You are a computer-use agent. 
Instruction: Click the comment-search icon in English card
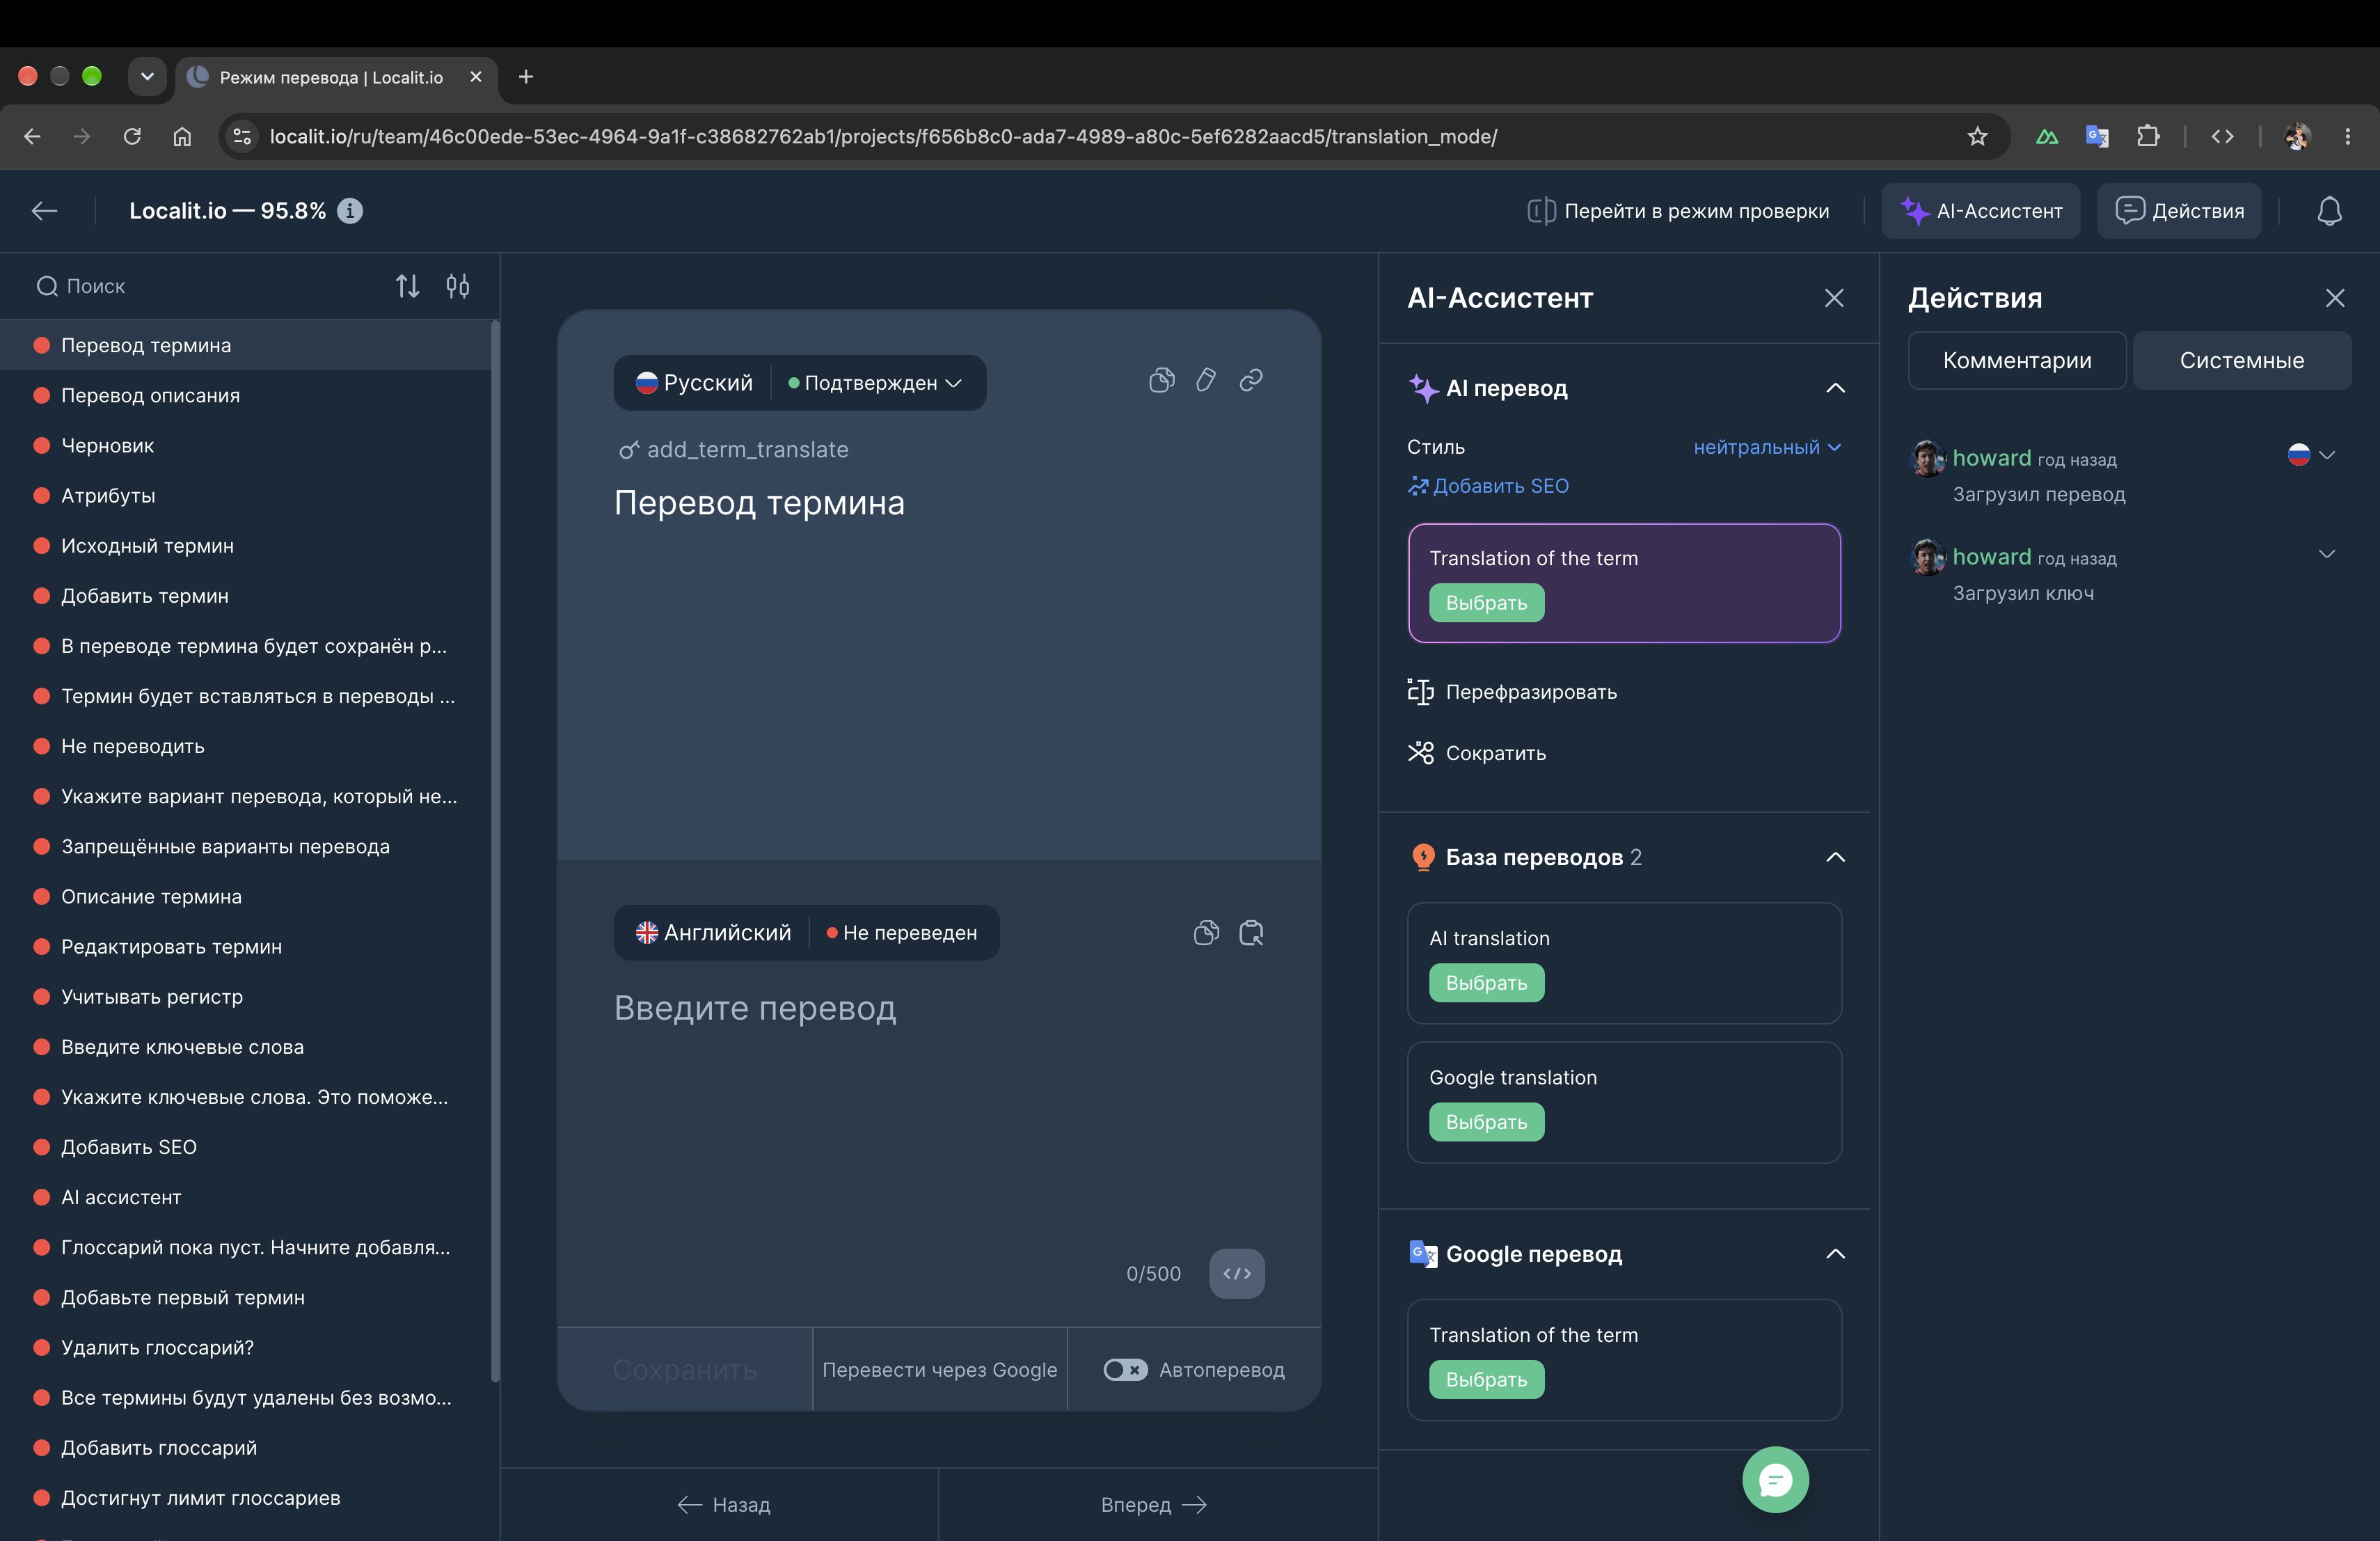pyautogui.click(x=1251, y=933)
